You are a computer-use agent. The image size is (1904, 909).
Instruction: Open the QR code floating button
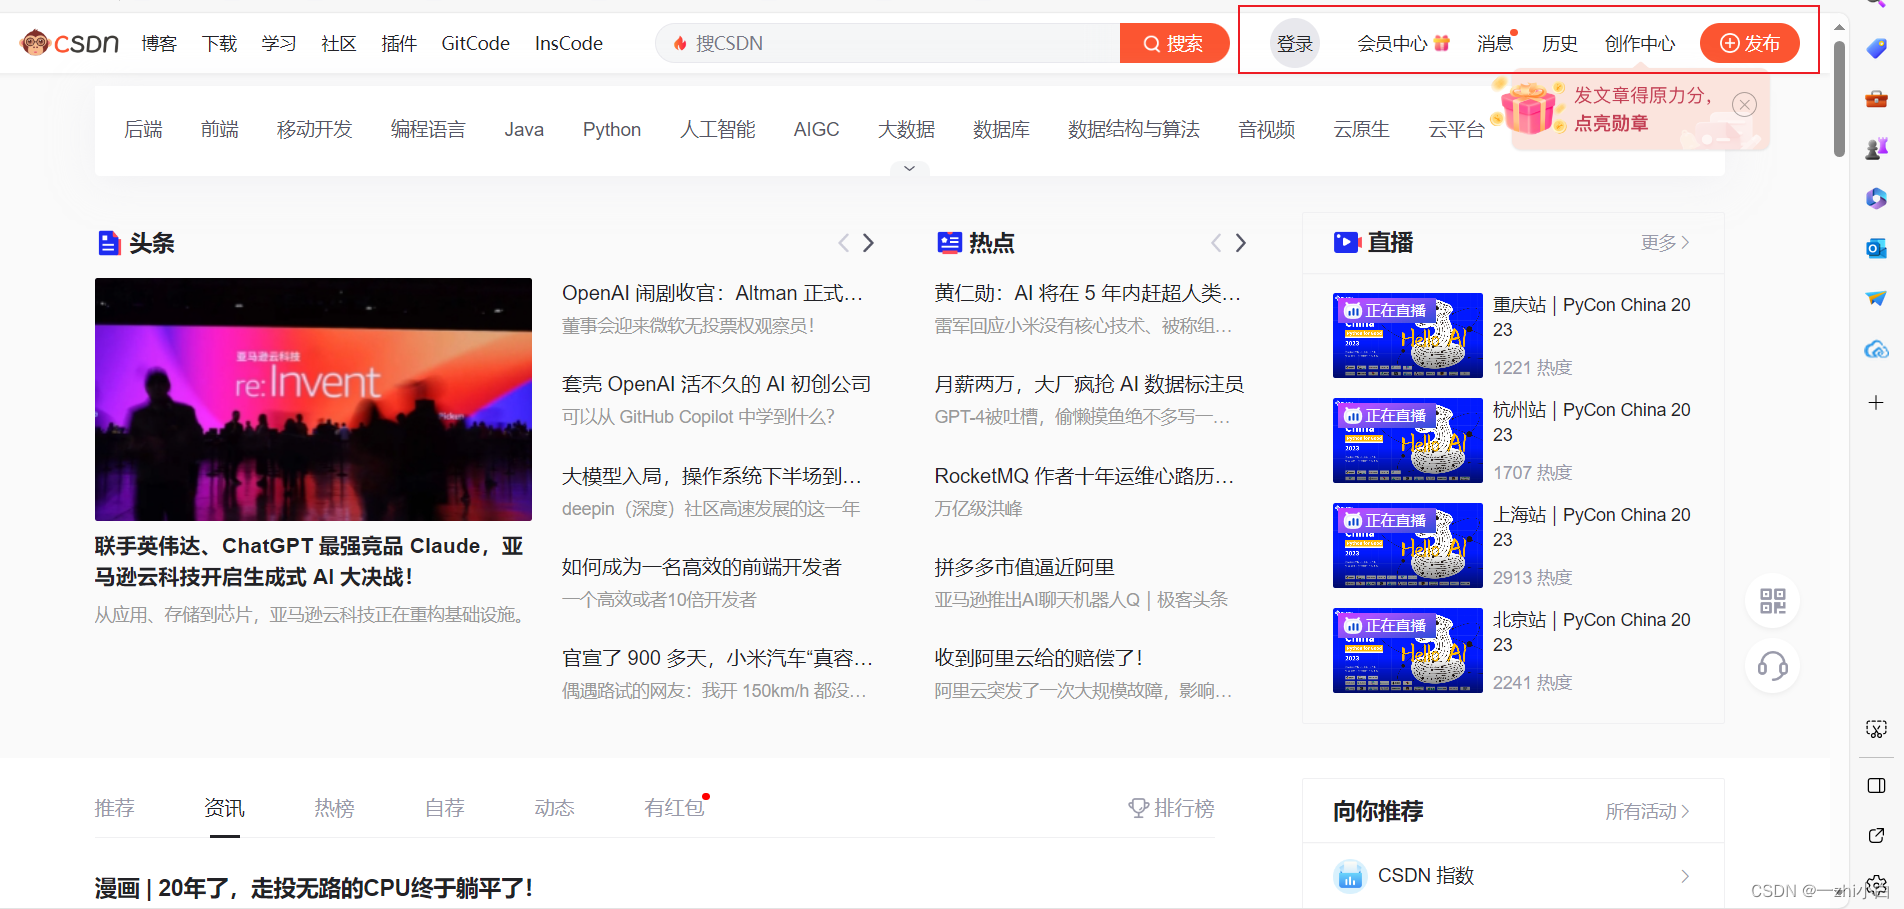coord(1773,601)
